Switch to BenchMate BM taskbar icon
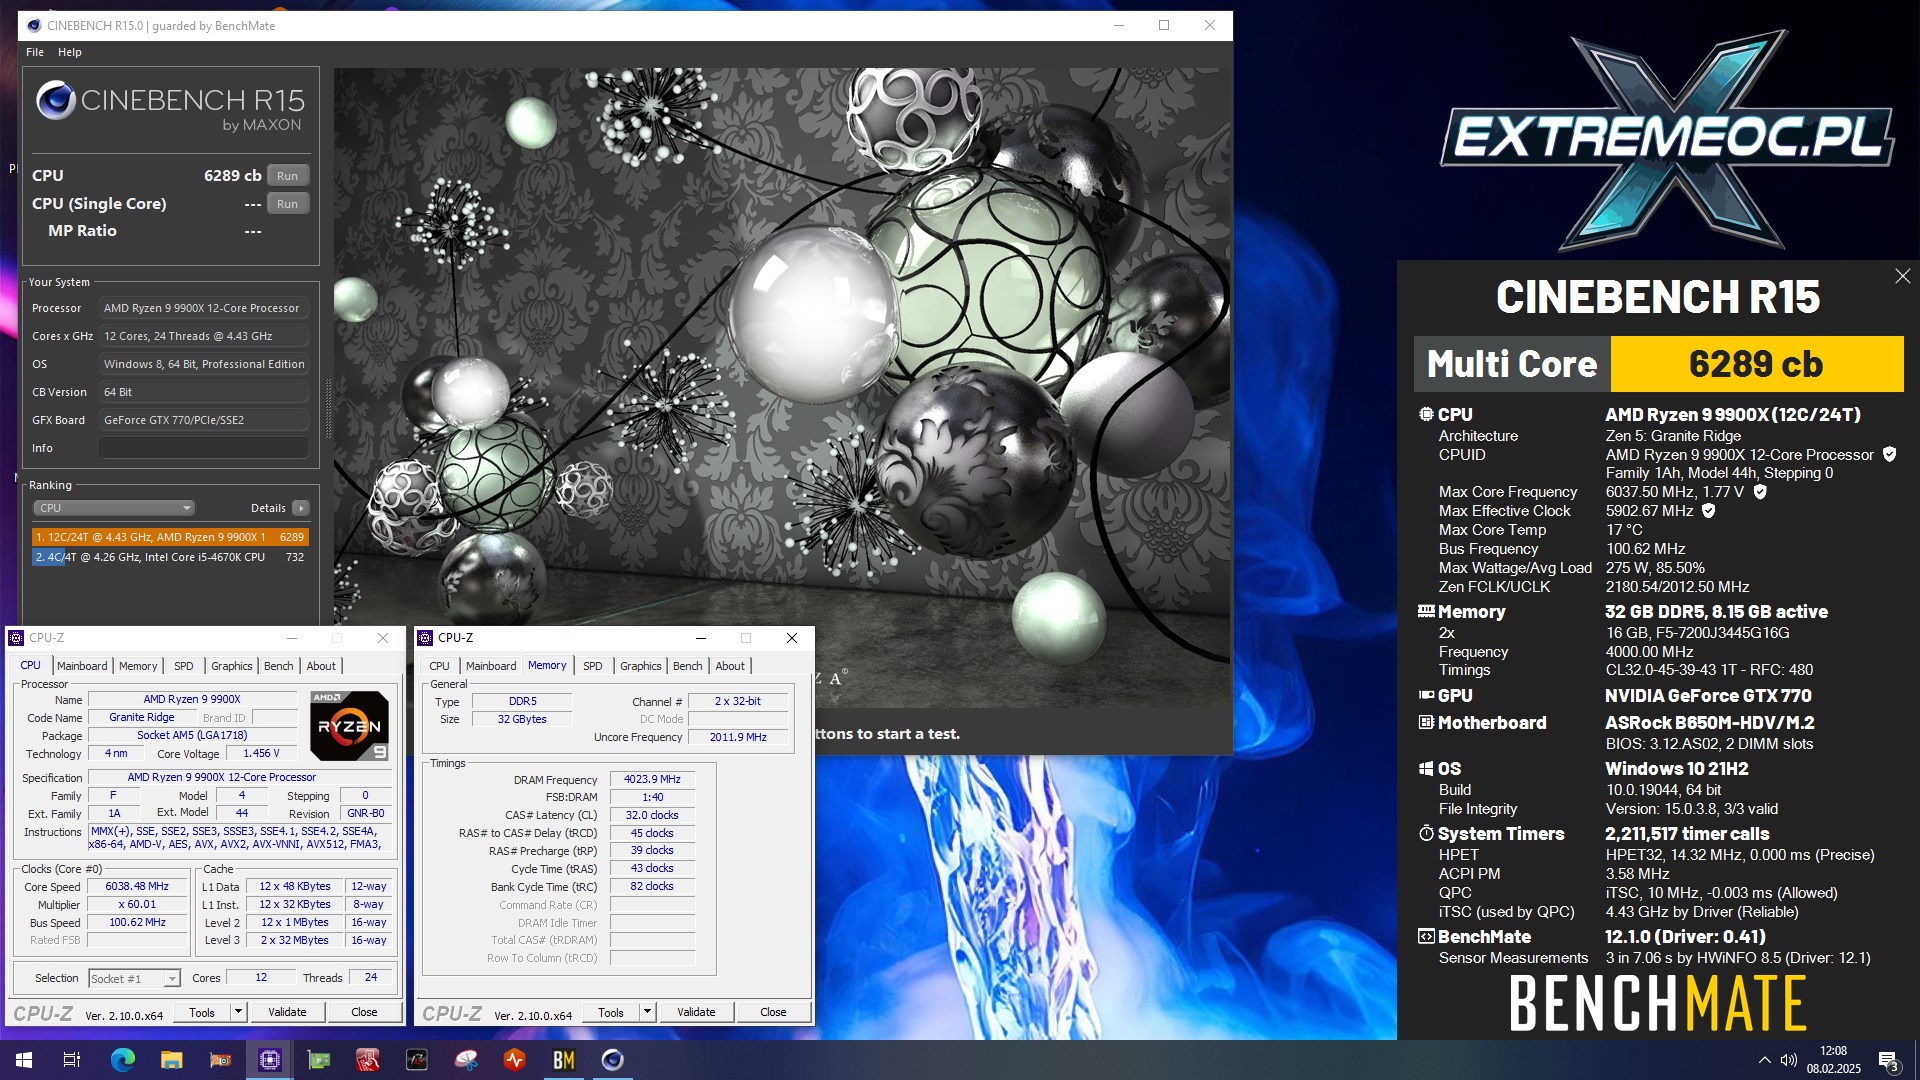Image resolution: width=1920 pixels, height=1080 pixels. point(564,1060)
